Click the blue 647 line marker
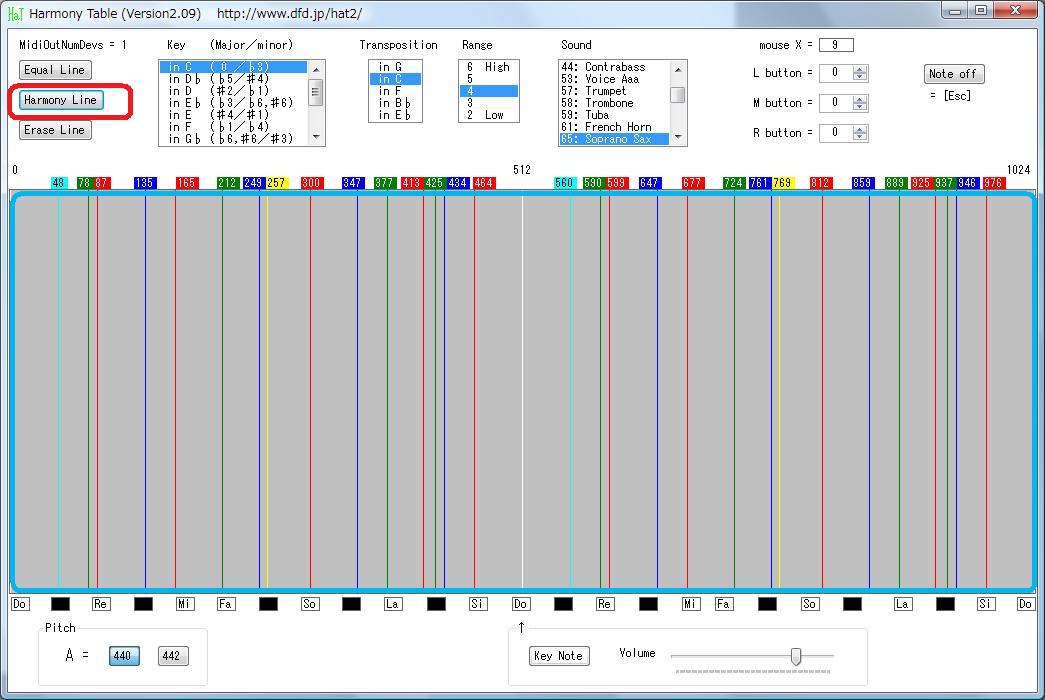This screenshot has height=700, width=1045. pos(650,183)
